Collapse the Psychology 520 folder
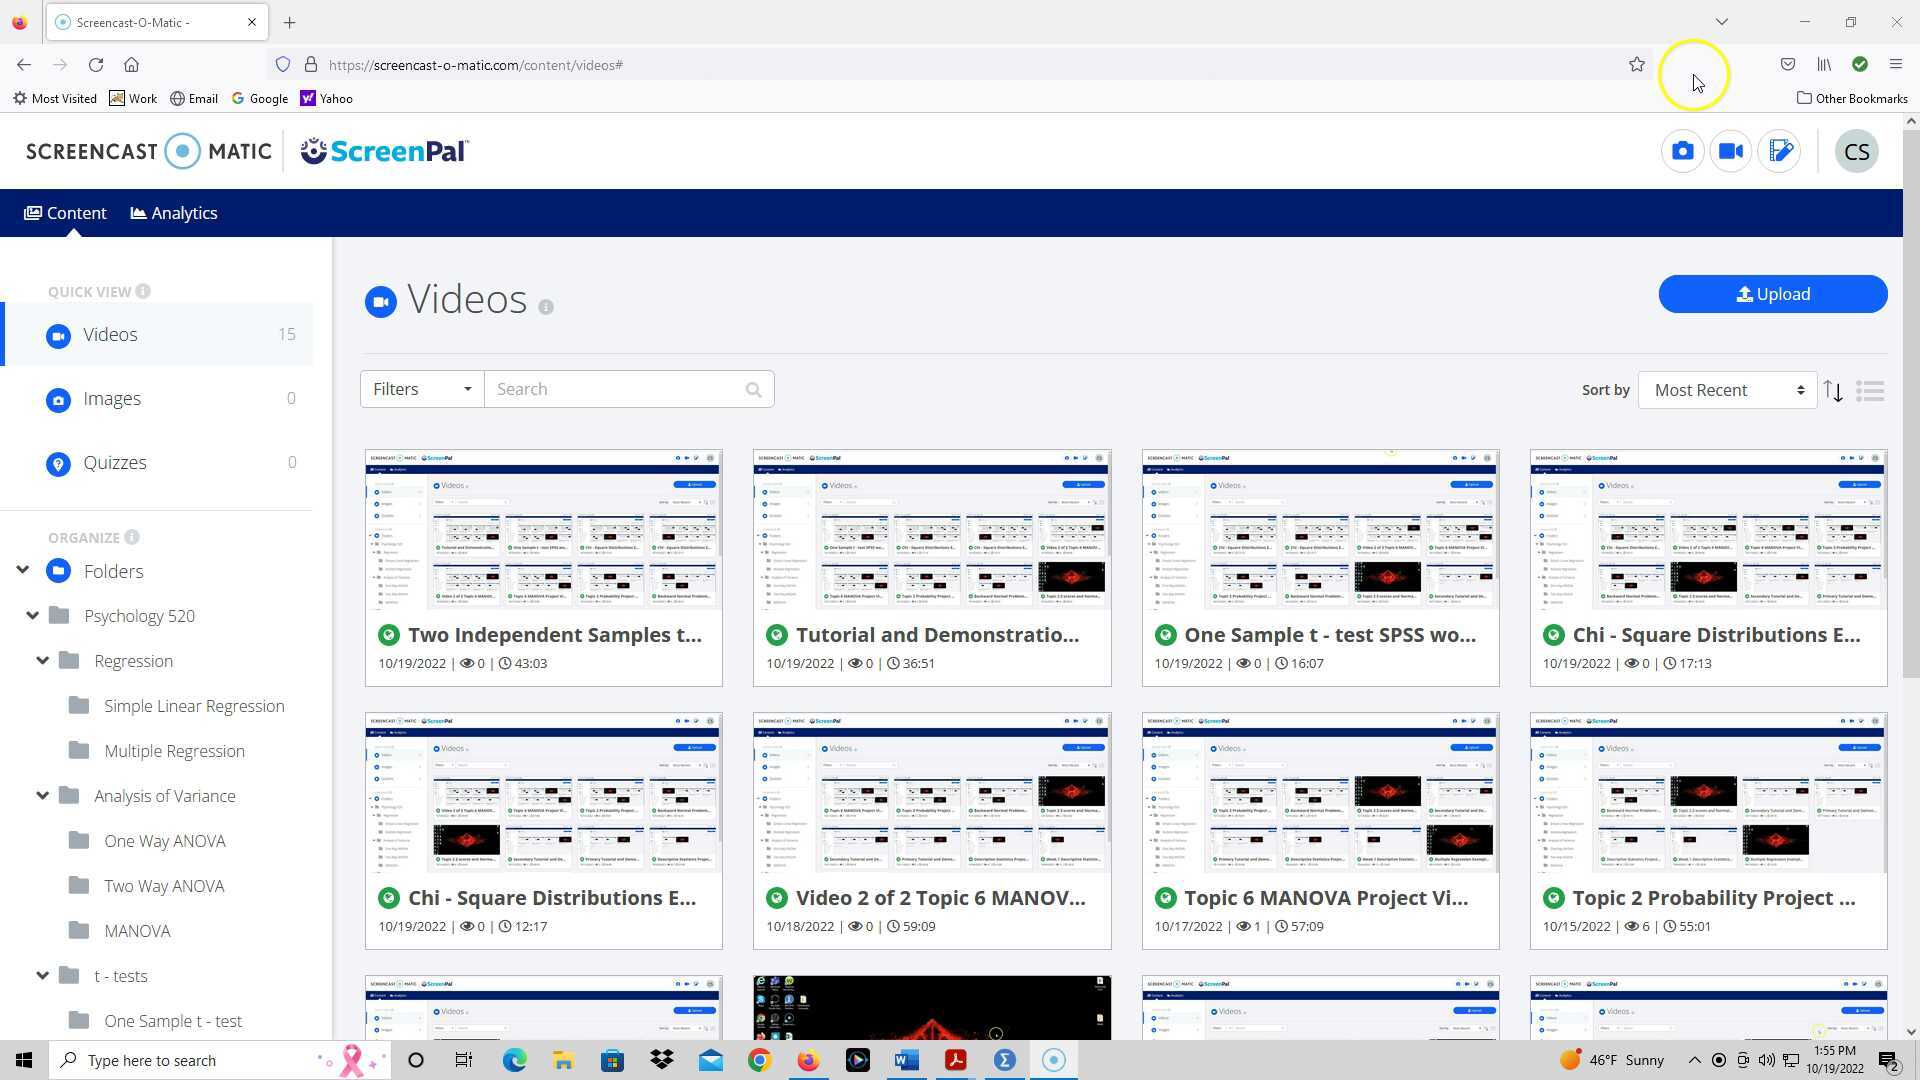The image size is (1920, 1080). [x=32, y=616]
